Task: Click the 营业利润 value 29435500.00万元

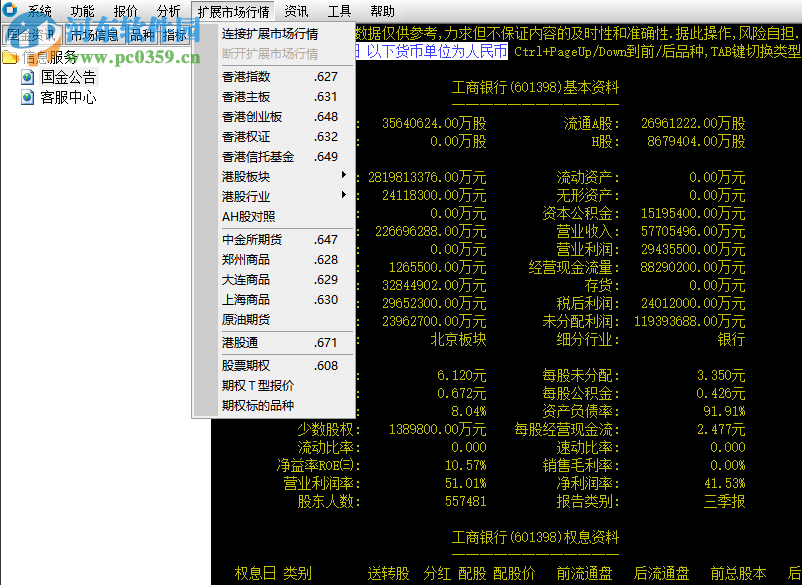Action: click(693, 249)
